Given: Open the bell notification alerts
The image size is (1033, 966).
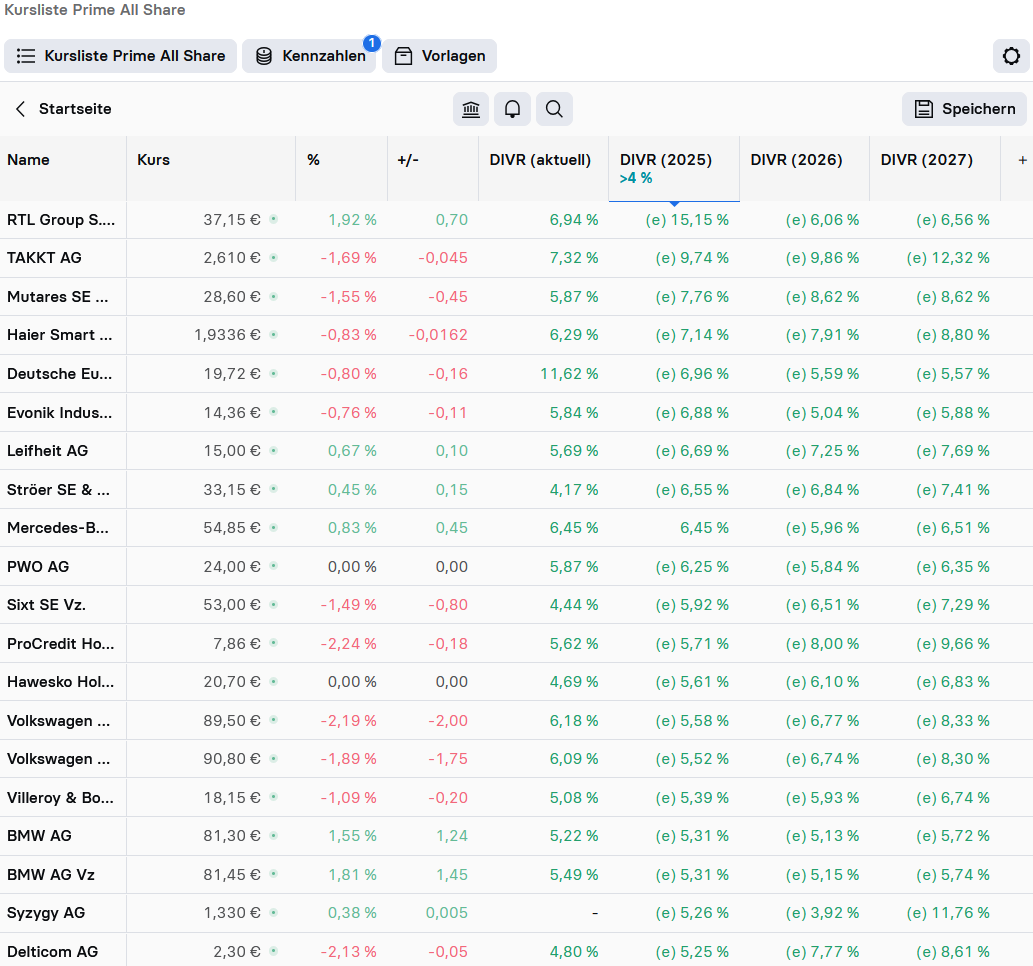Looking at the screenshot, I should [512, 109].
